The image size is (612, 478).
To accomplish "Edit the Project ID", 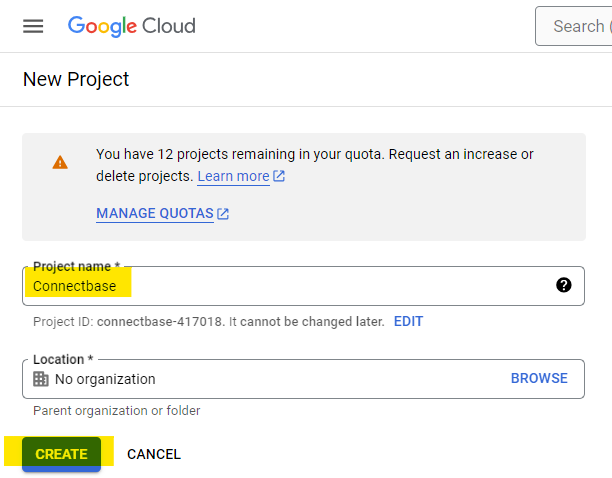I will pyautogui.click(x=408, y=322).
